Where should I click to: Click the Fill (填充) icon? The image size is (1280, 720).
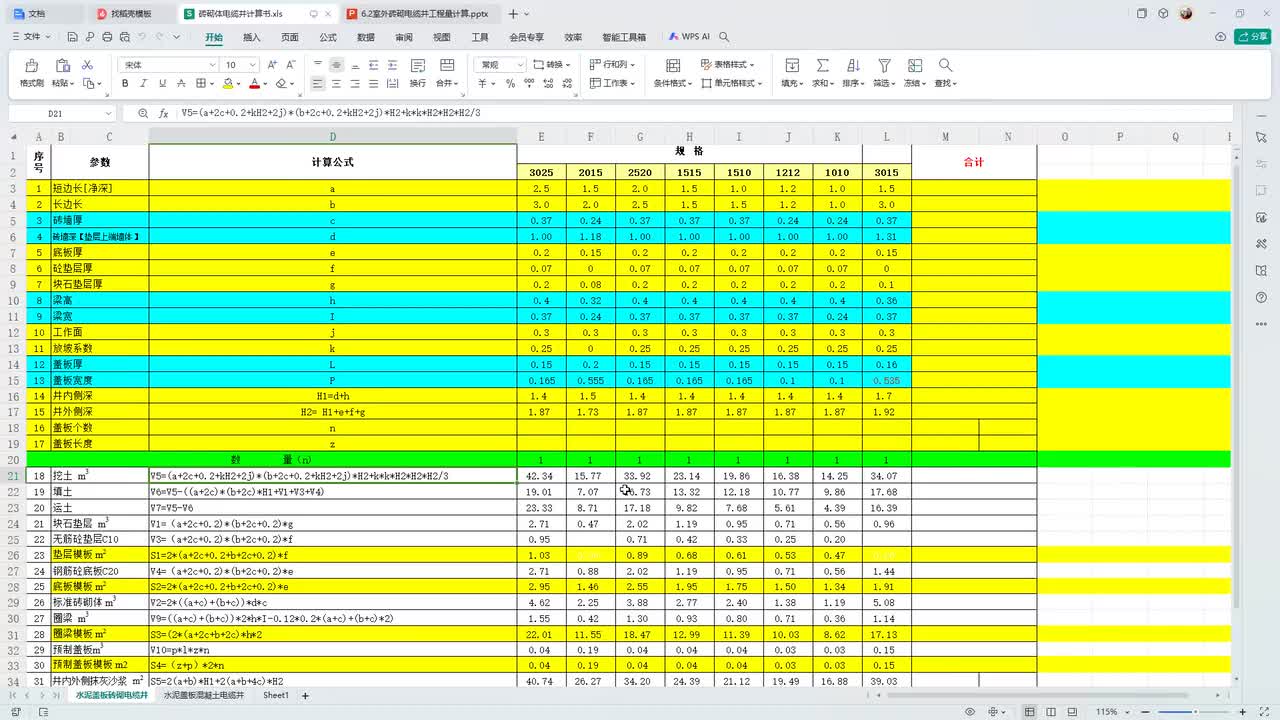[791, 65]
